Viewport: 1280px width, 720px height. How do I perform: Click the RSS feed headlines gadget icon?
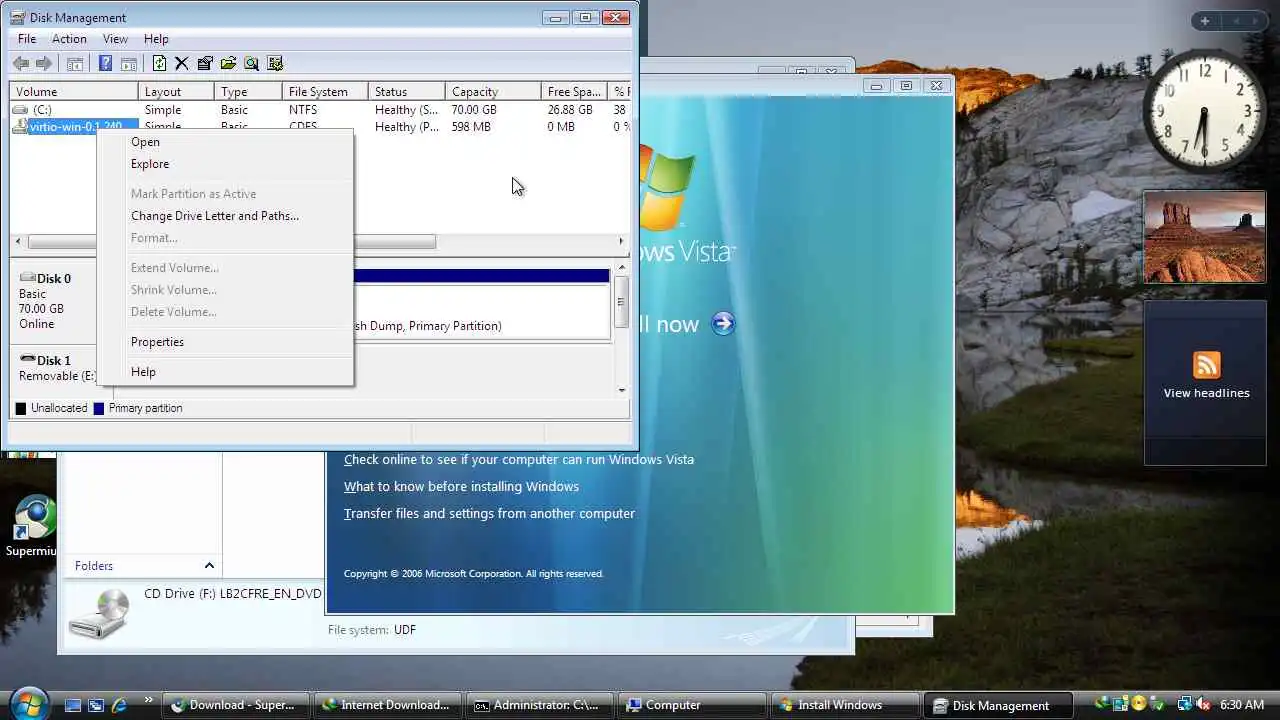(1206, 364)
